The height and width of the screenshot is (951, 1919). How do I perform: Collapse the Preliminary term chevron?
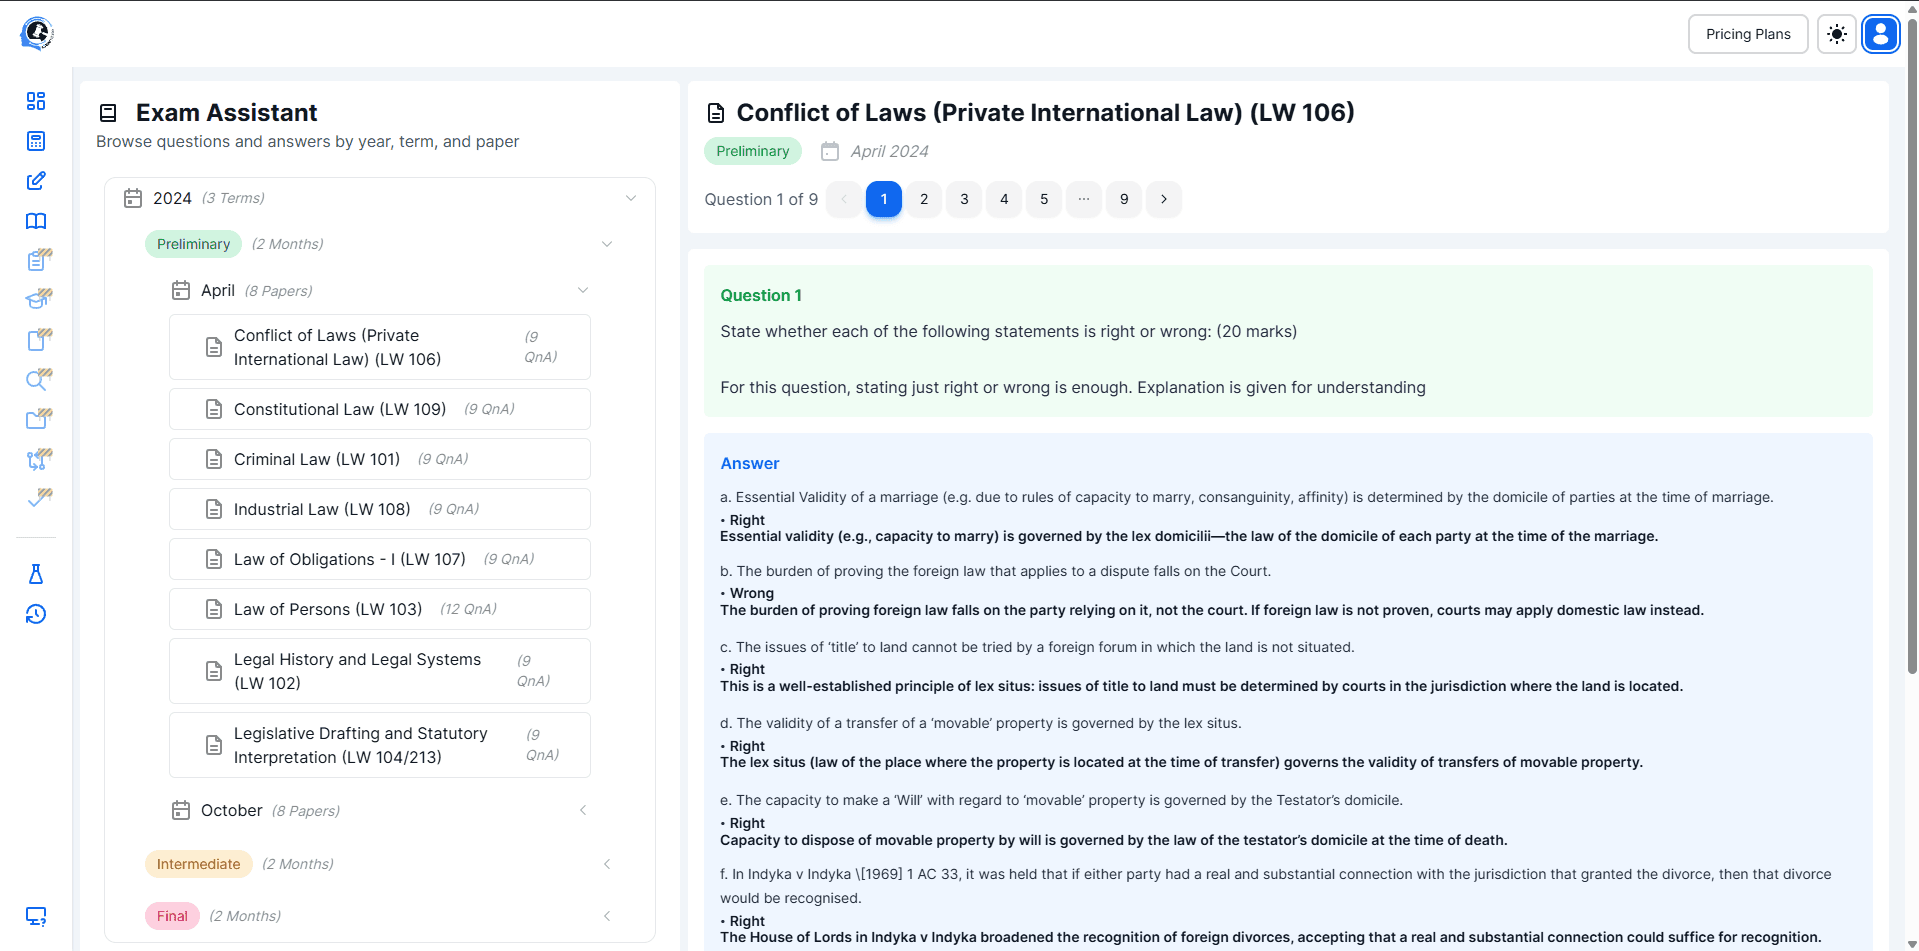pyautogui.click(x=607, y=244)
